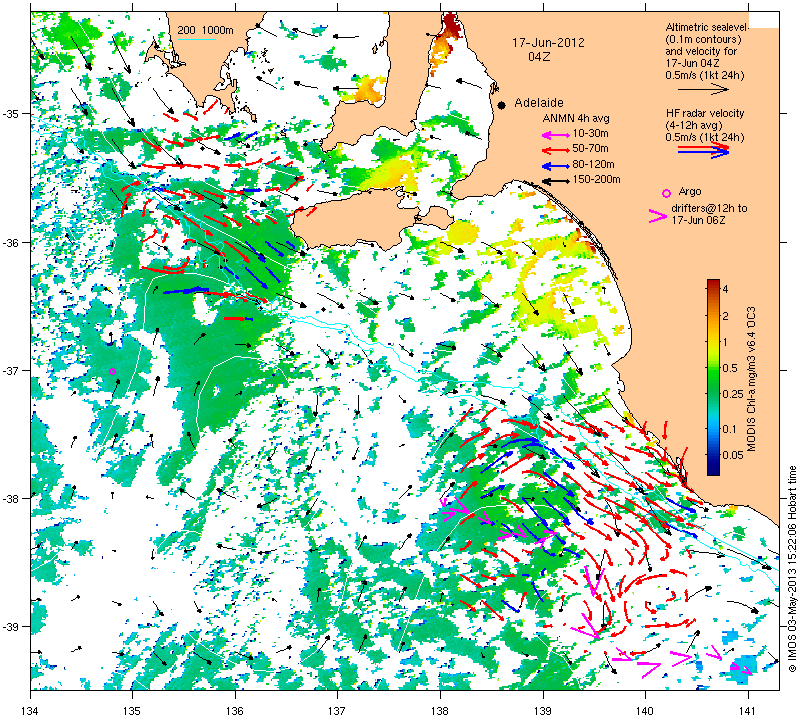Click the longitude axis label '139'

[x=543, y=710]
